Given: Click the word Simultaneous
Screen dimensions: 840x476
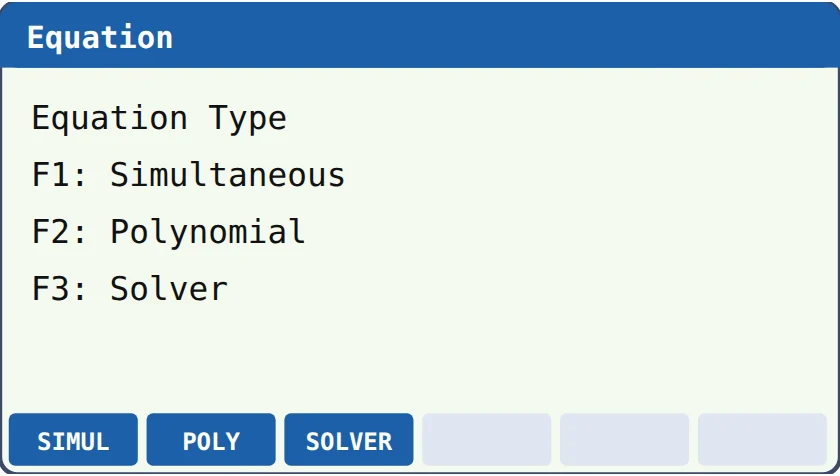Looking at the screenshot, I should [228, 175].
